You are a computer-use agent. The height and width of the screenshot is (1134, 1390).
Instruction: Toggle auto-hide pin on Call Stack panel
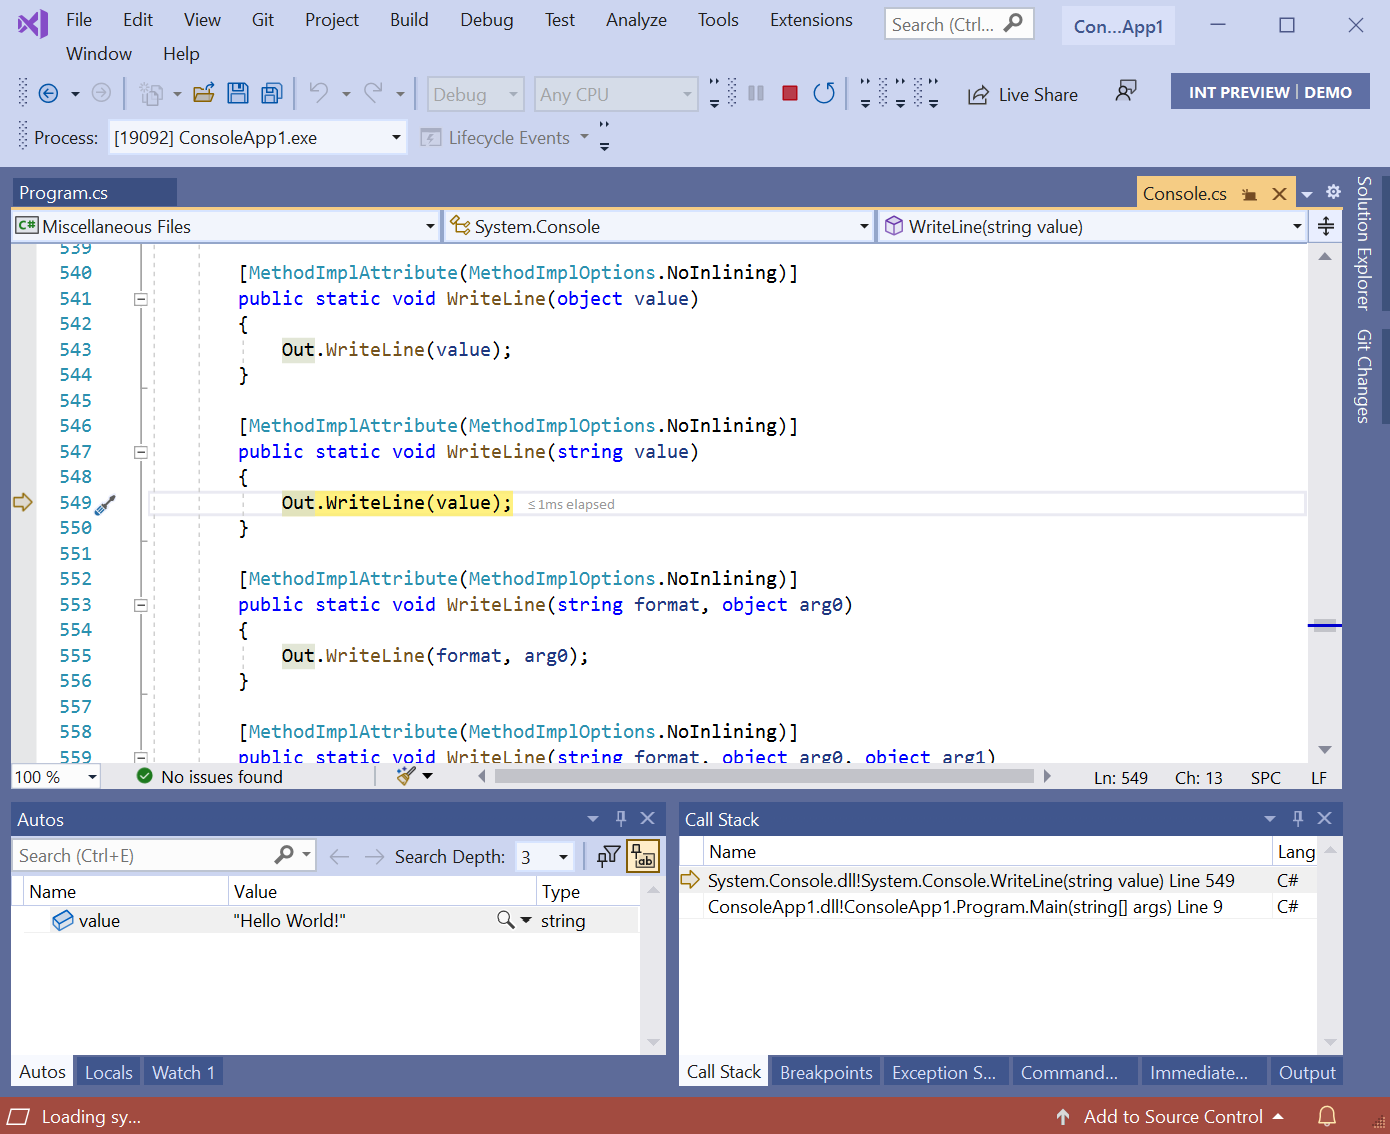1298,818
